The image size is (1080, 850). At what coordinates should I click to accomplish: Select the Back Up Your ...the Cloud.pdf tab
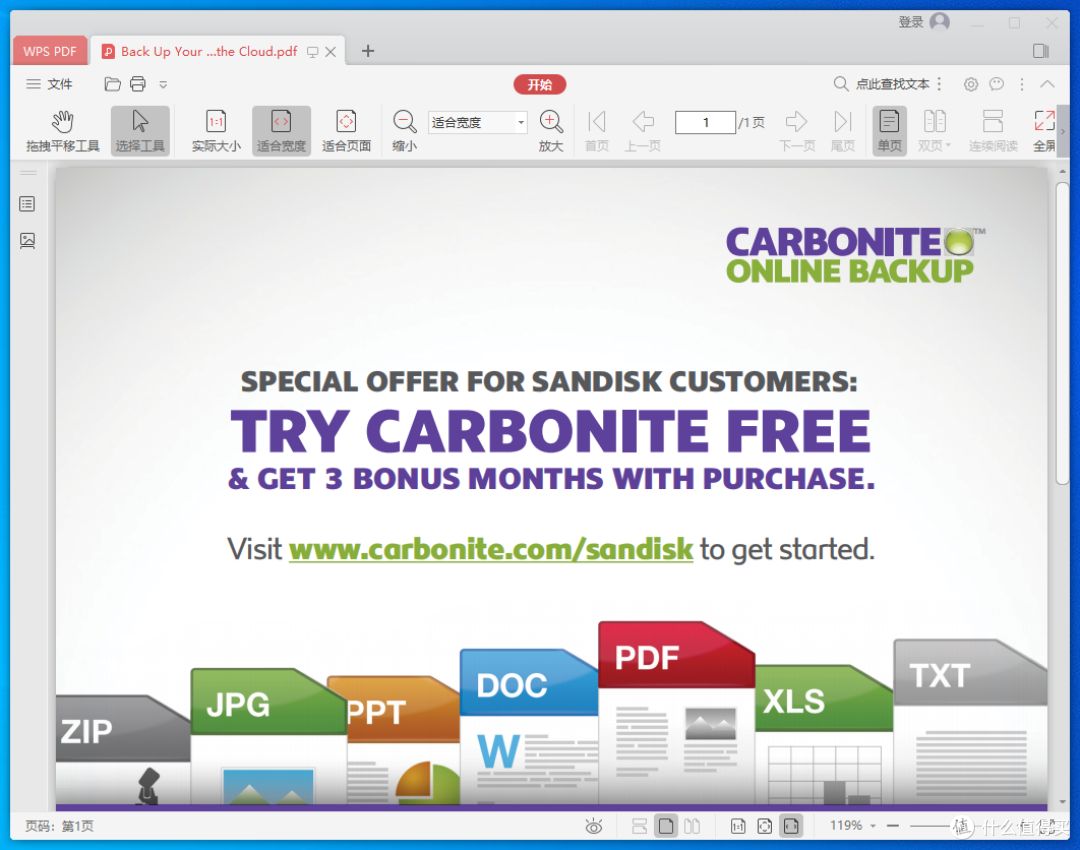pyautogui.click(x=209, y=51)
